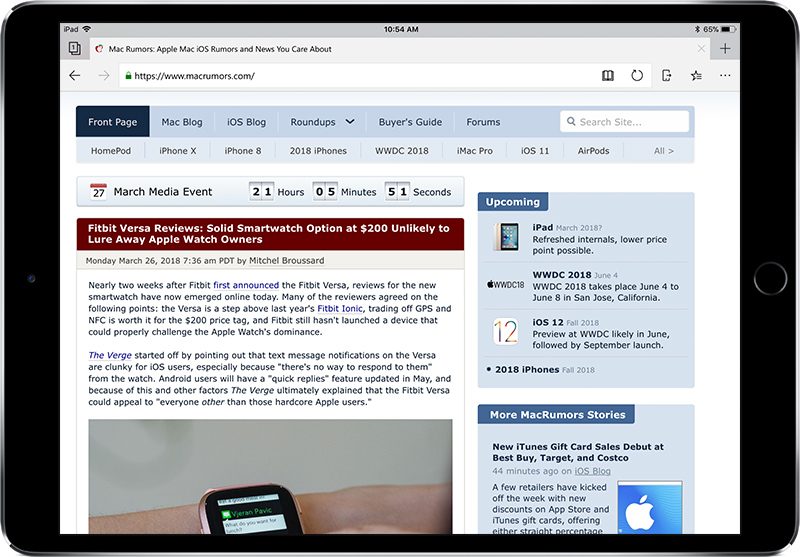Open the iPhone X roundup link
Screen dimensions: 800x557
point(178,151)
